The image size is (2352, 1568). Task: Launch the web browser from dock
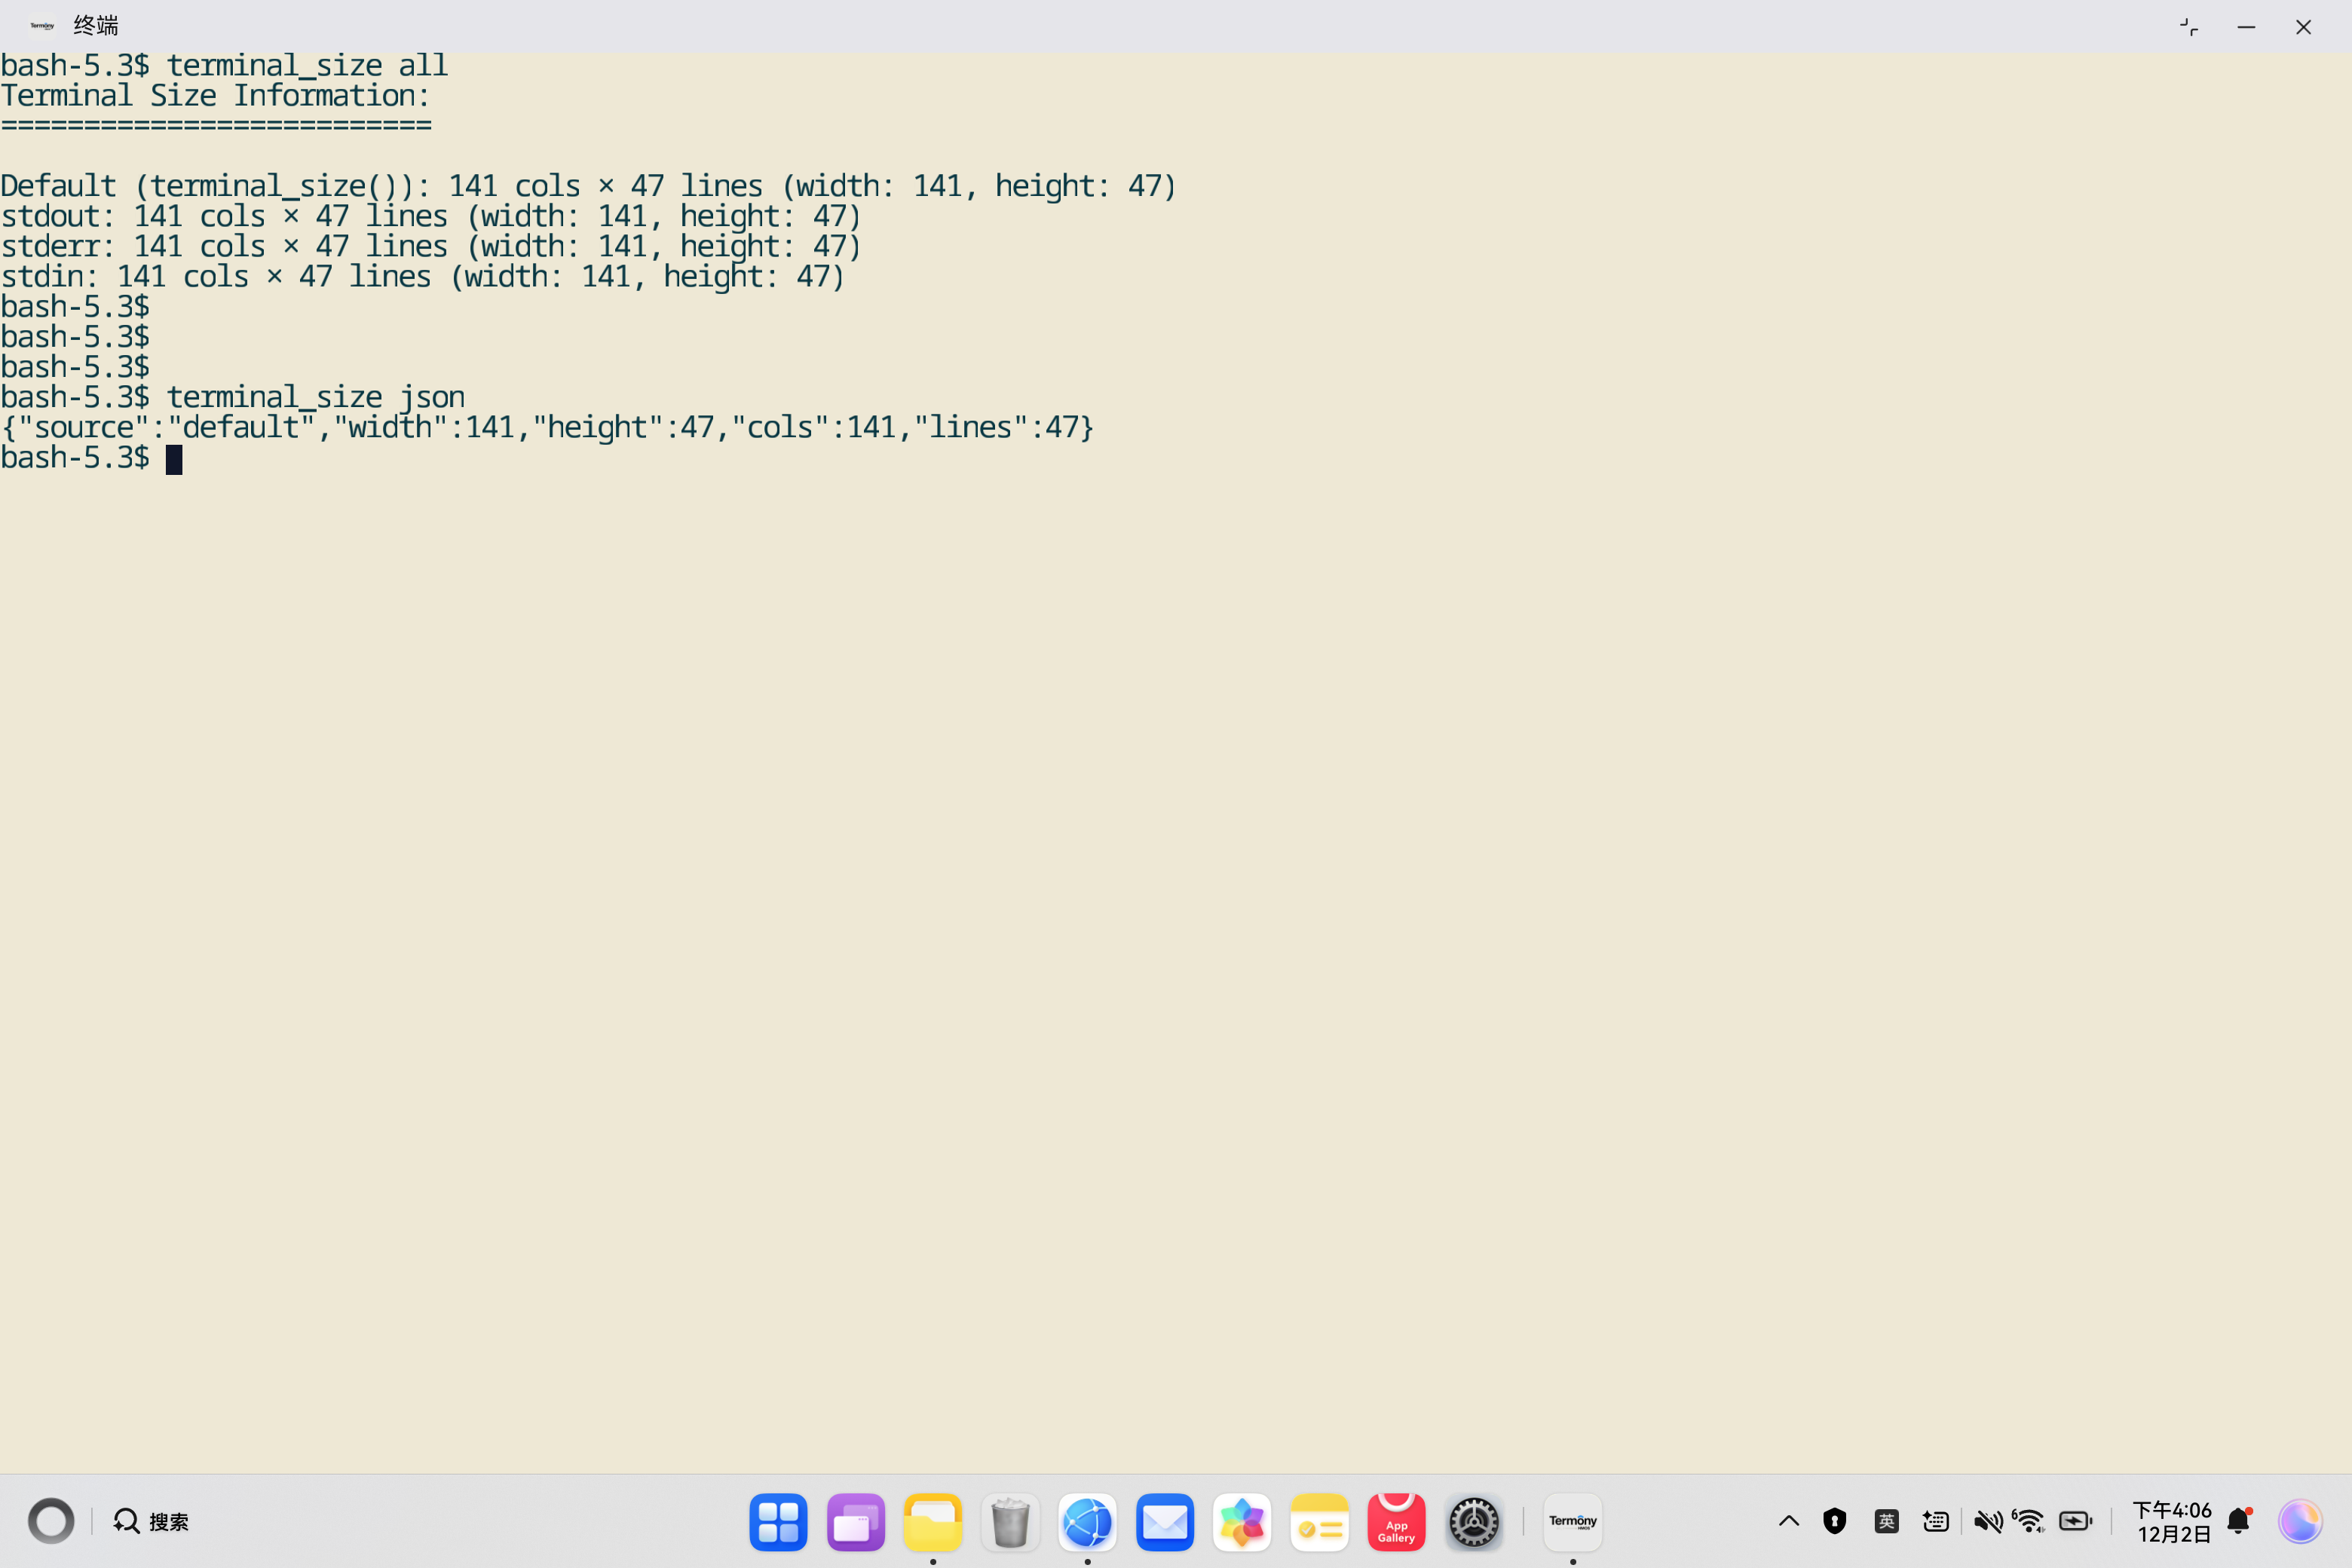point(1087,1522)
